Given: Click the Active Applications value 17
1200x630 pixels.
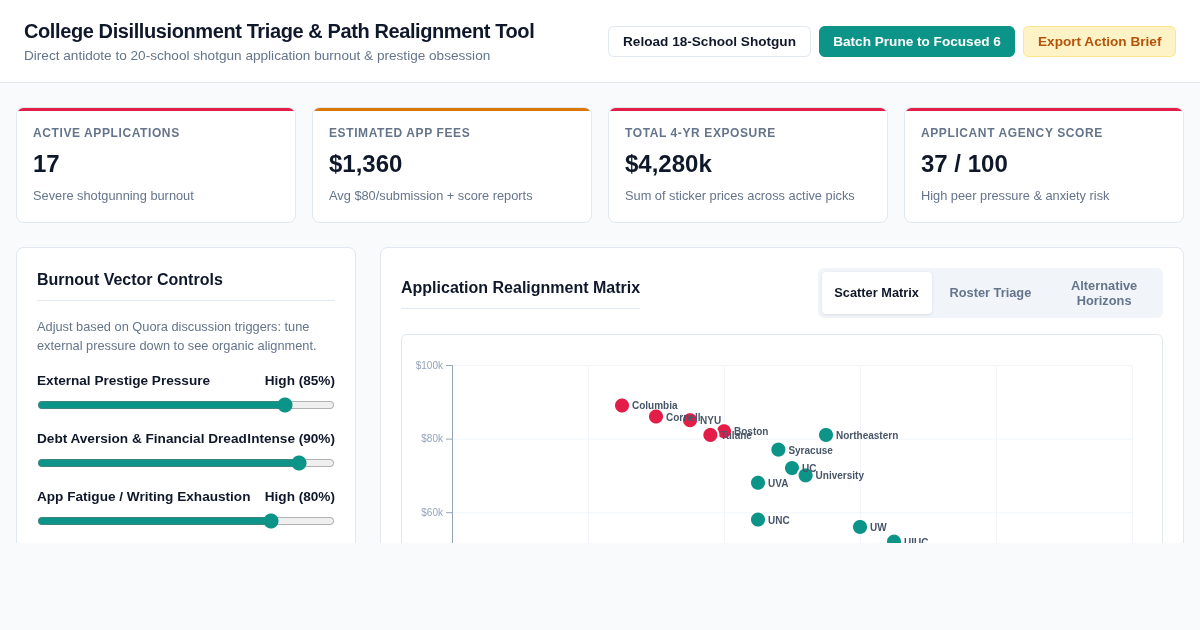Looking at the screenshot, I should tap(47, 164).
